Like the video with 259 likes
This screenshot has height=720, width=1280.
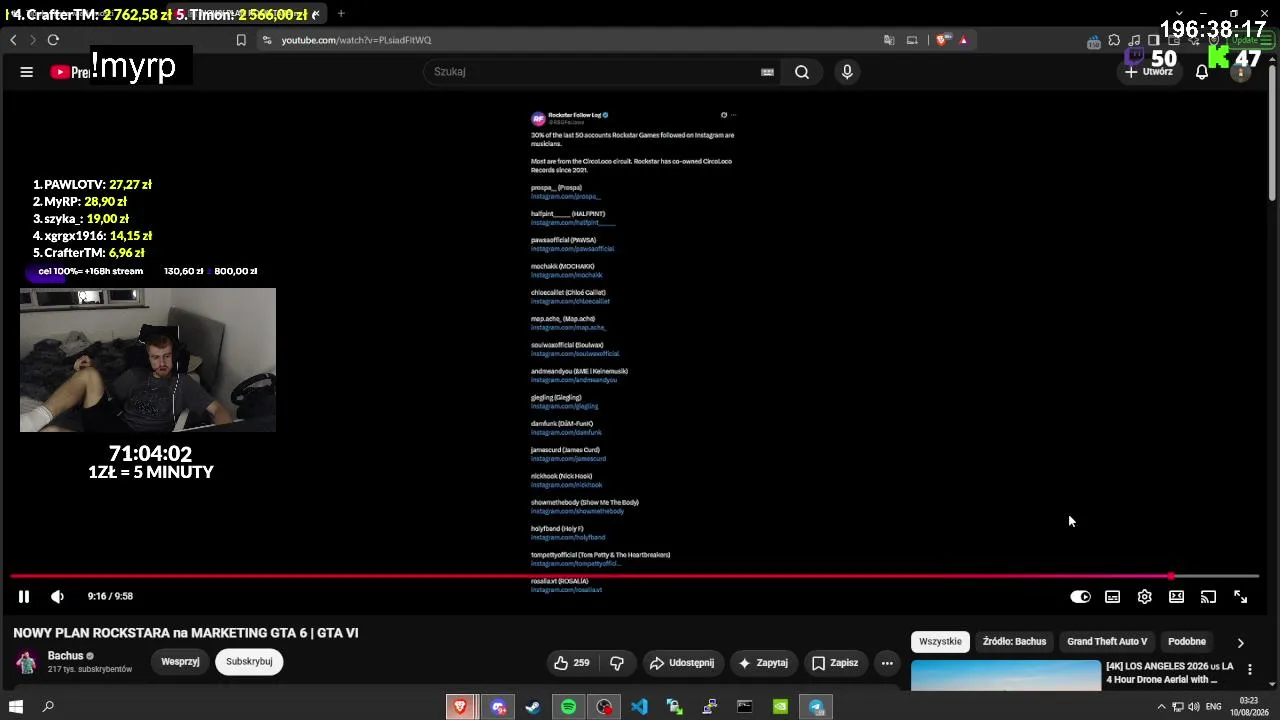point(573,663)
